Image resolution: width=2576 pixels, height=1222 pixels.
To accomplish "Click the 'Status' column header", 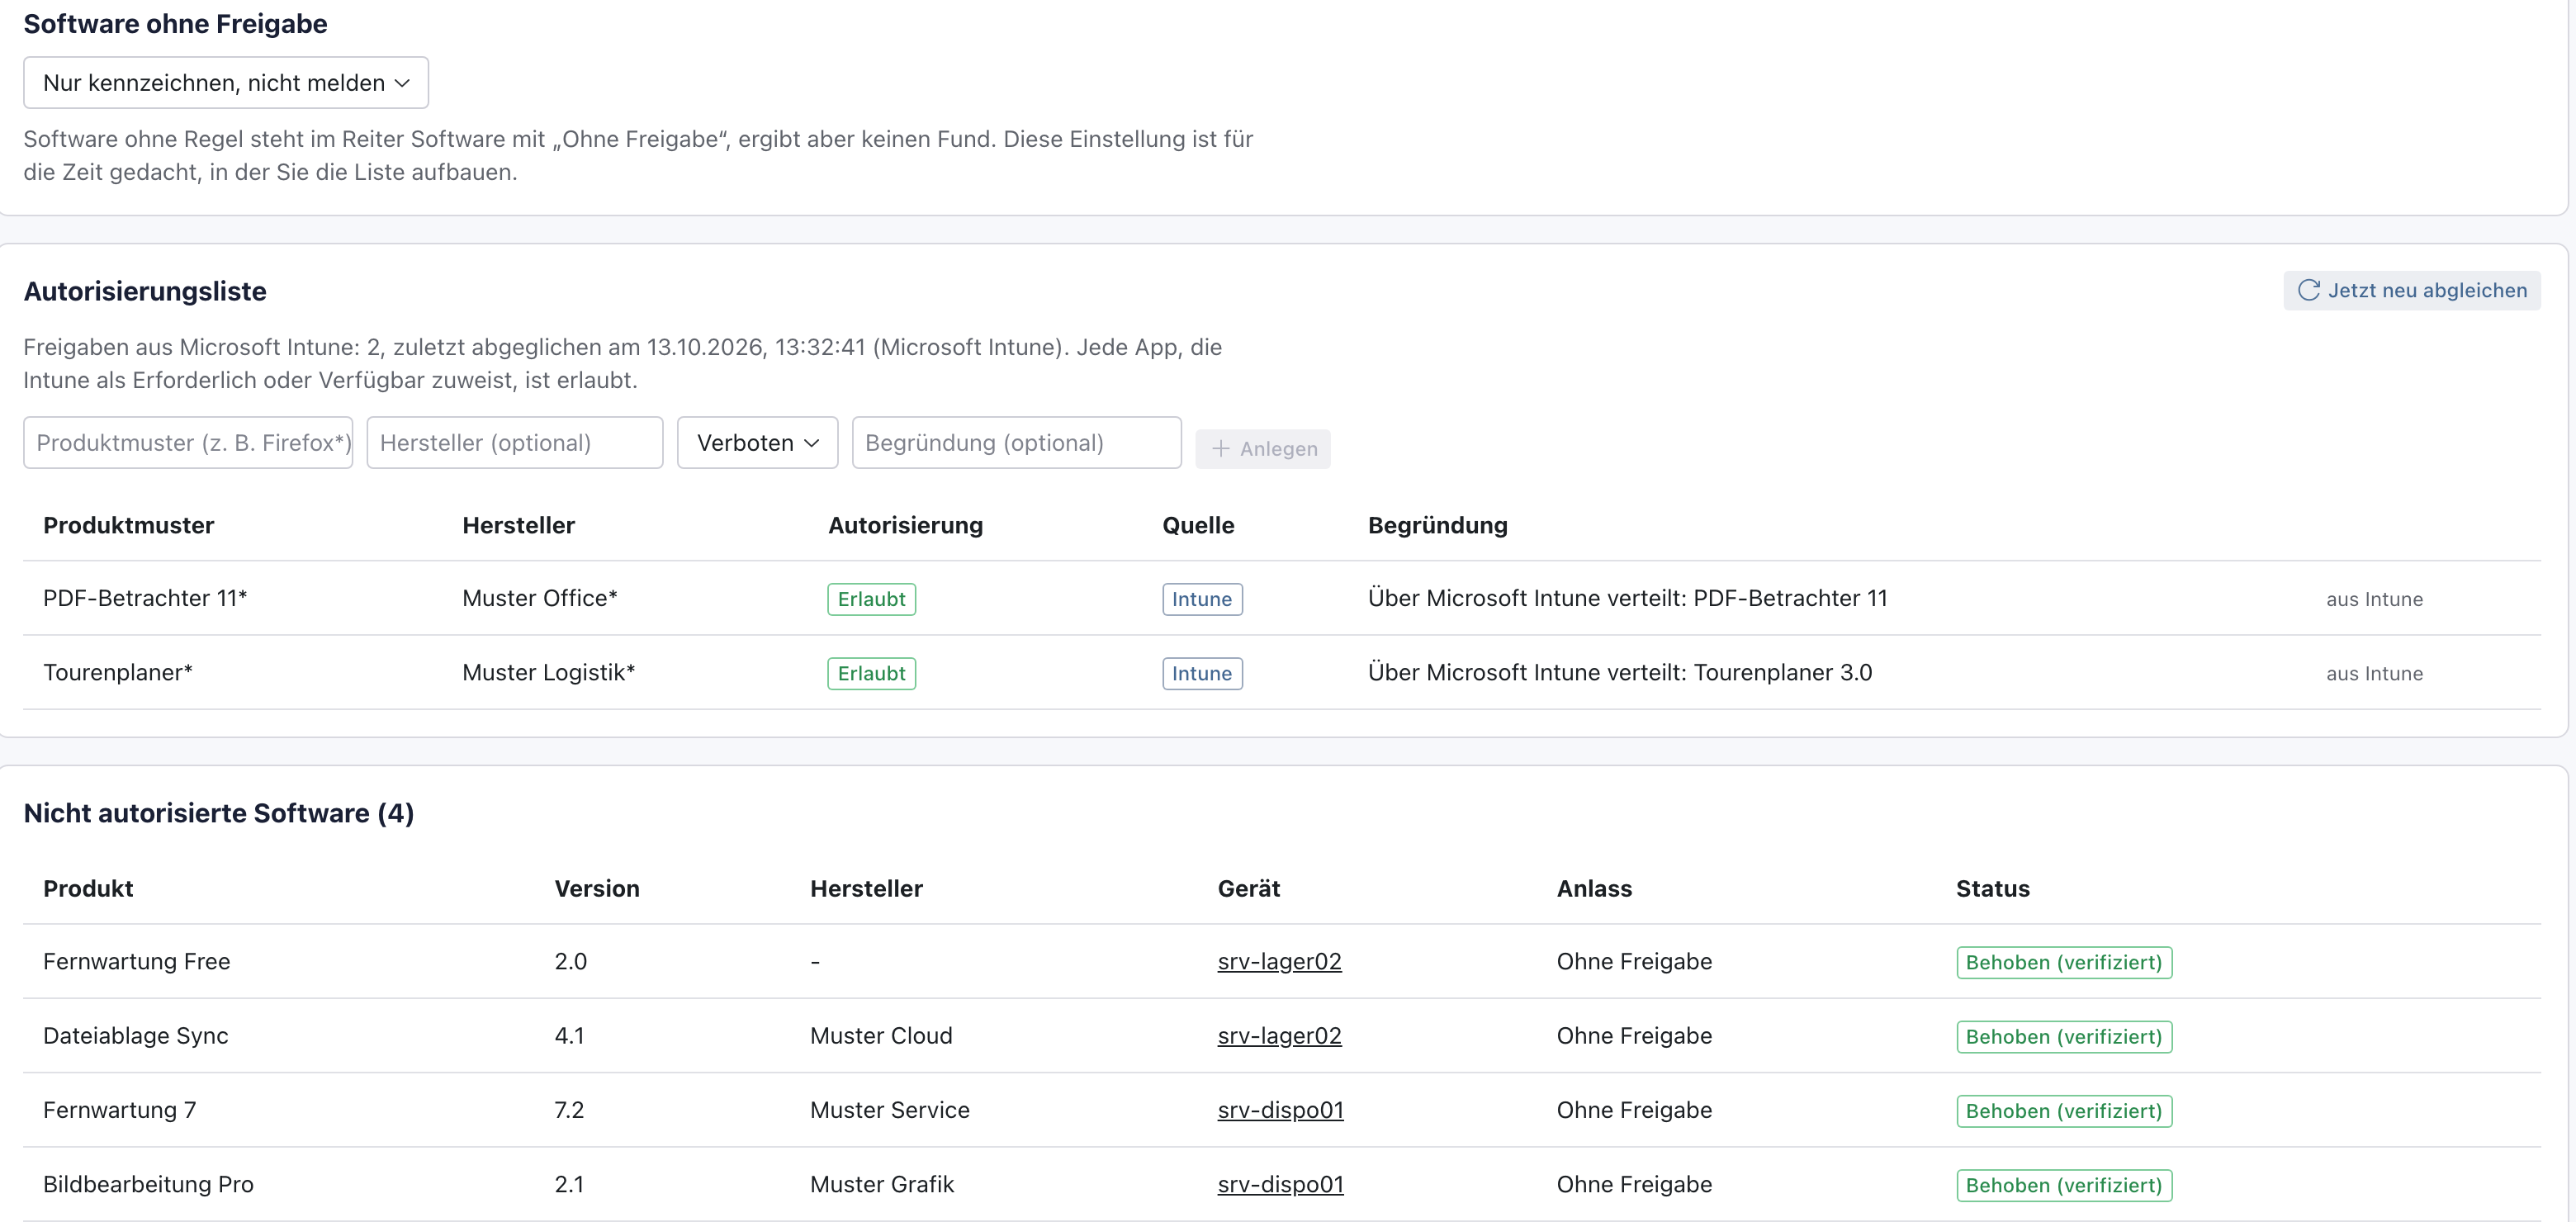I will tap(1993, 888).
